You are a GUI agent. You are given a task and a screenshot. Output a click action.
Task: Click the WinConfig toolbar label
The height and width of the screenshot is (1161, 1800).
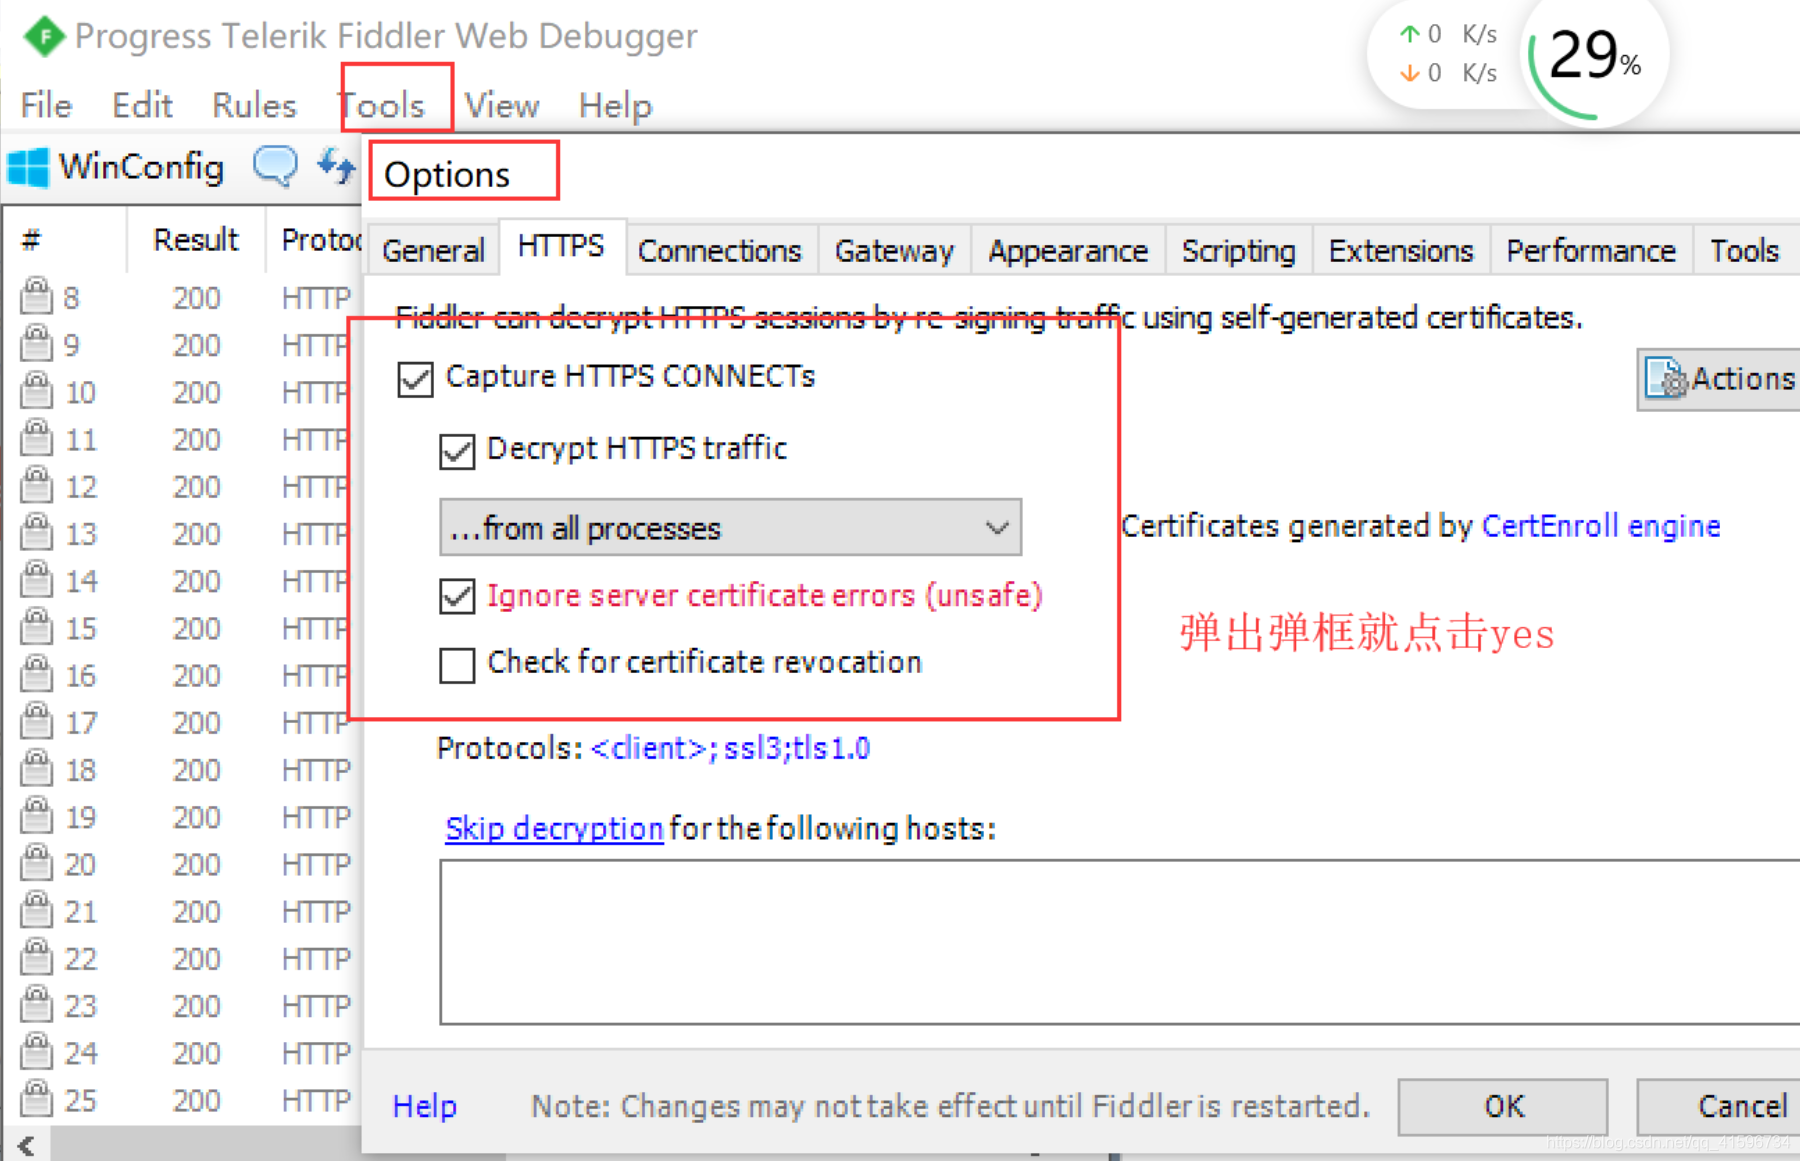(x=141, y=167)
